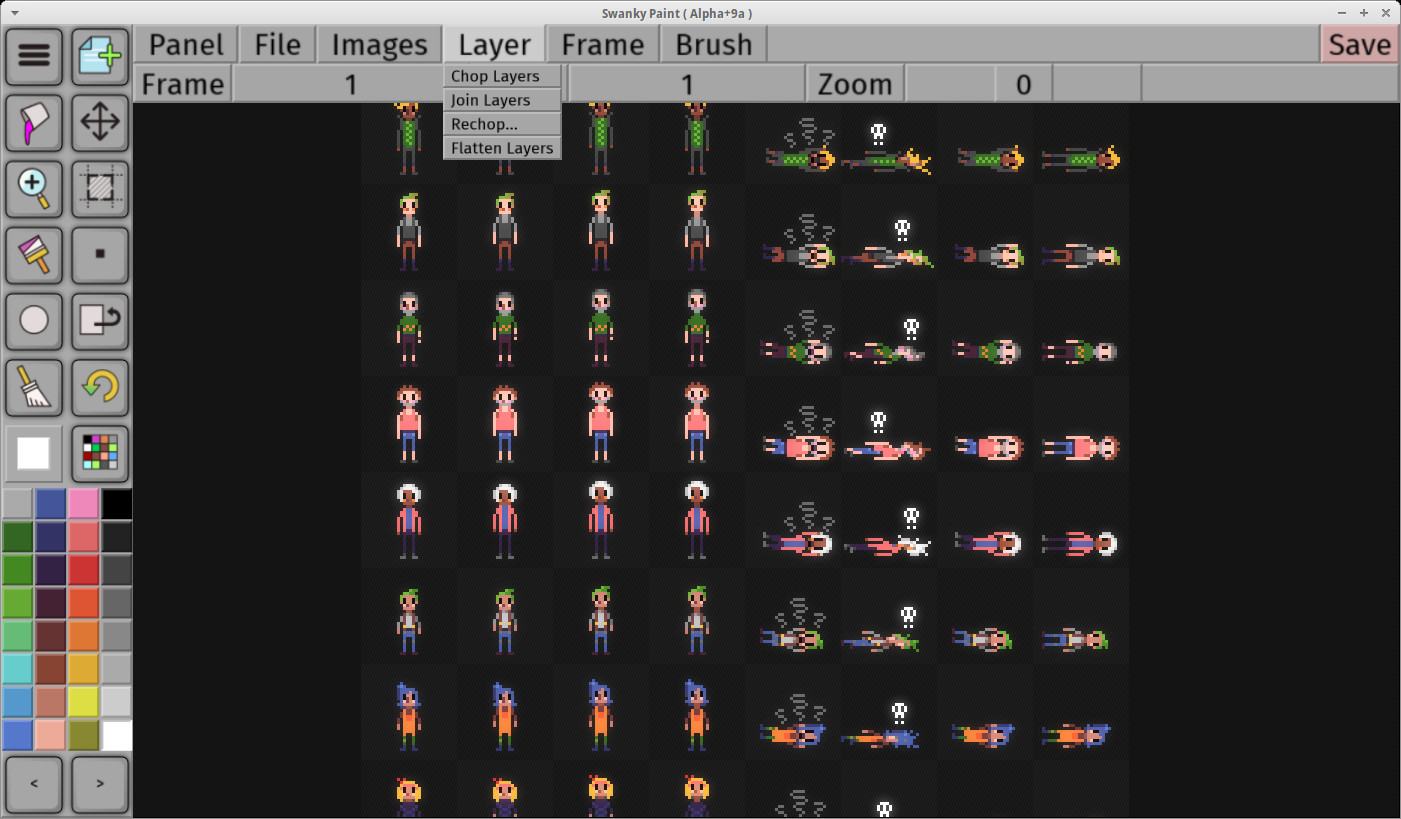The height and width of the screenshot is (819, 1401).
Task: Open the hamburger main menu
Action: click(34, 55)
